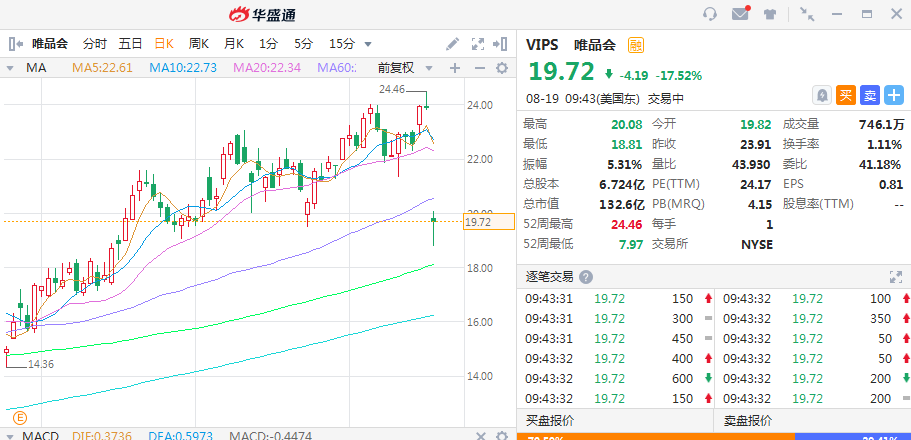Expand the MACD indicator selector arrow

pos(10,436)
